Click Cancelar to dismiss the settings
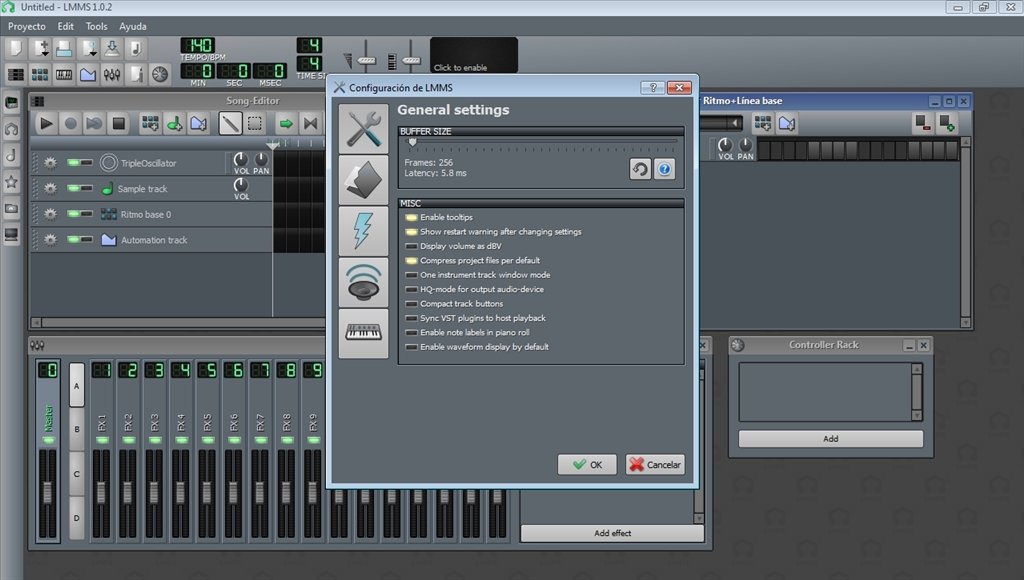The width and height of the screenshot is (1024, 580). [655, 464]
